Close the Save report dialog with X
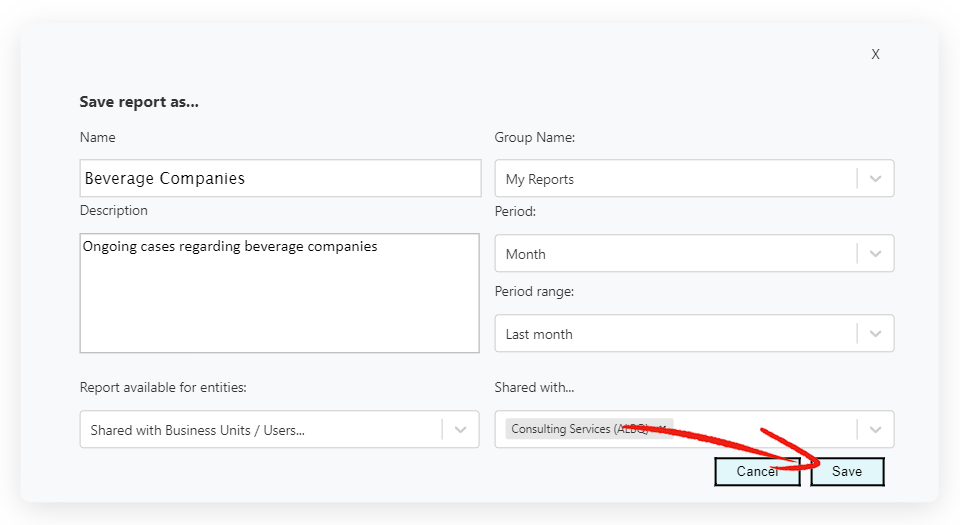This screenshot has height=525, width=960. pyautogui.click(x=875, y=55)
